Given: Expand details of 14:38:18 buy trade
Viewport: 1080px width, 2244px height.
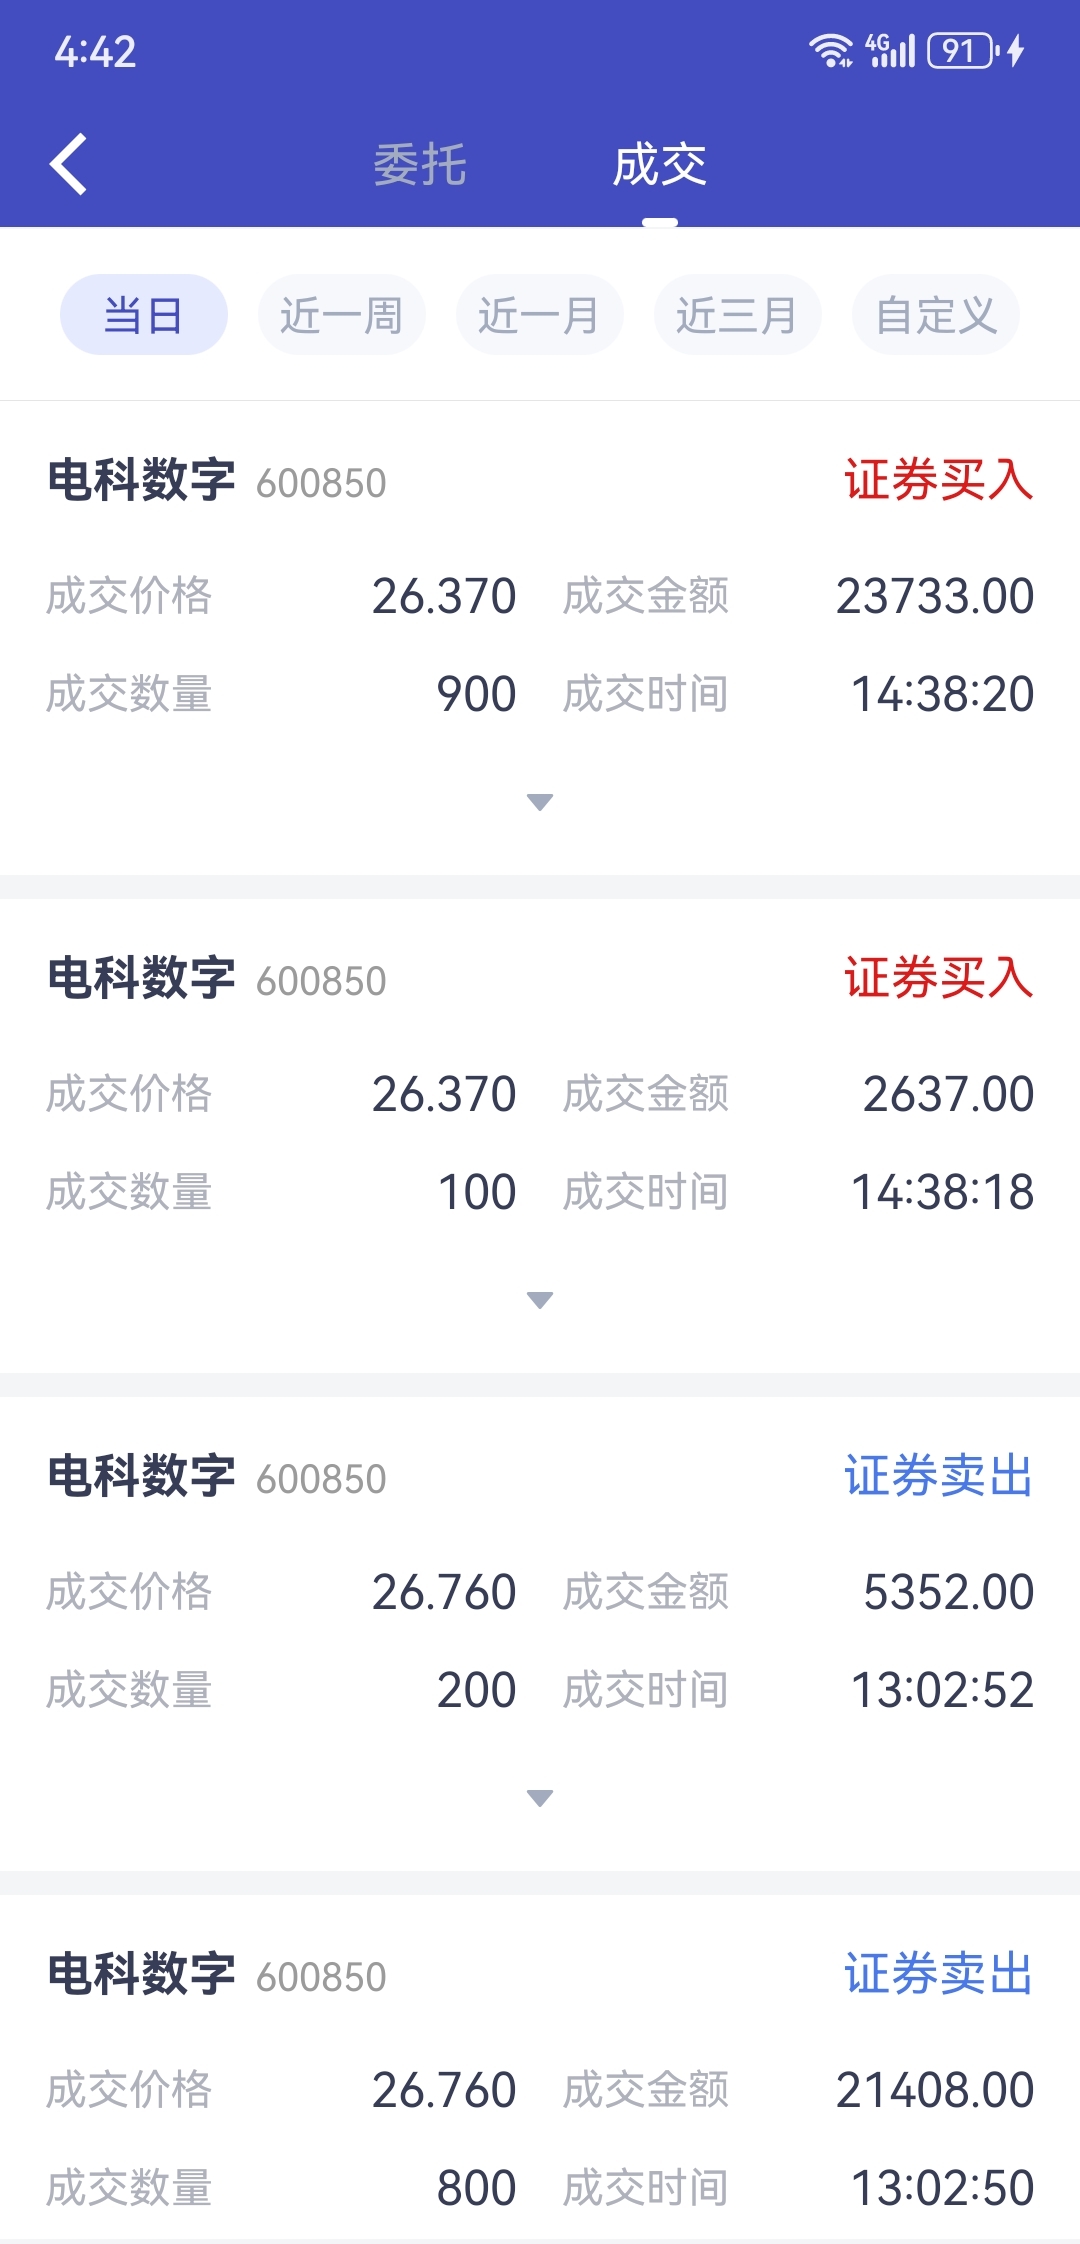Looking at the screenshot, I should (x=540, y=1300).
